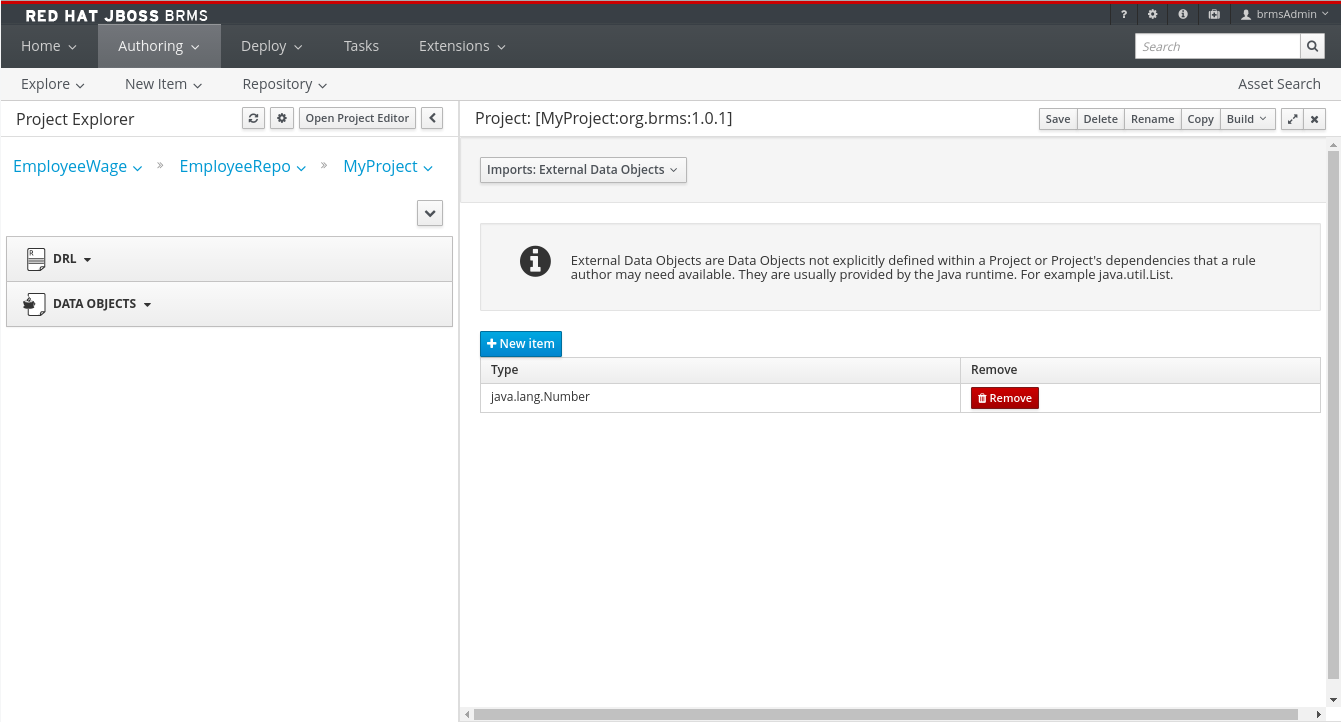The width and height of the screenshot is (1341, 722).
Task: Click the help question mark icon
Action: point(1124,15)
